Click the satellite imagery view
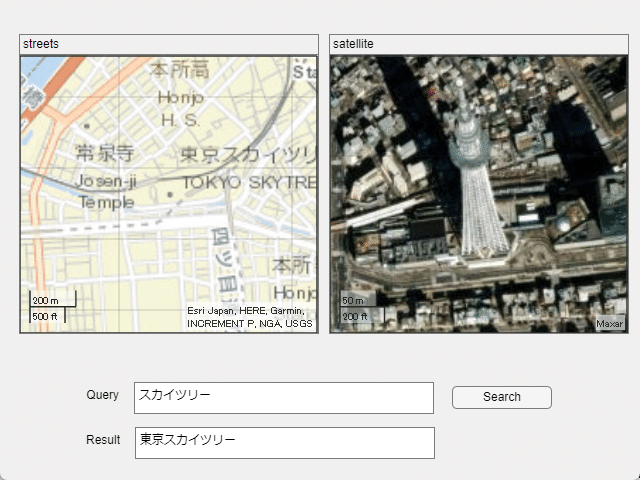 (x=479, y=194)
